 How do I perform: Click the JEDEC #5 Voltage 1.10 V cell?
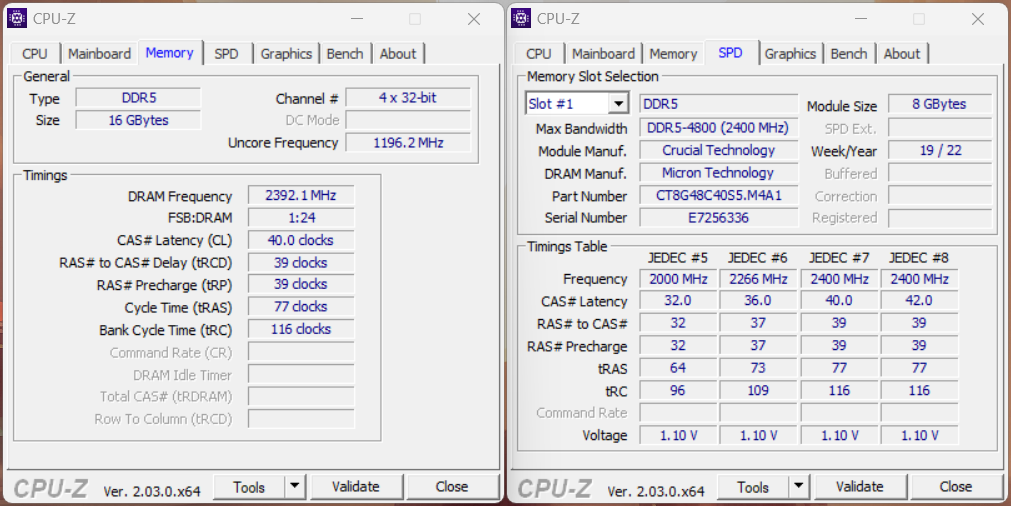[x=678, y=435]
